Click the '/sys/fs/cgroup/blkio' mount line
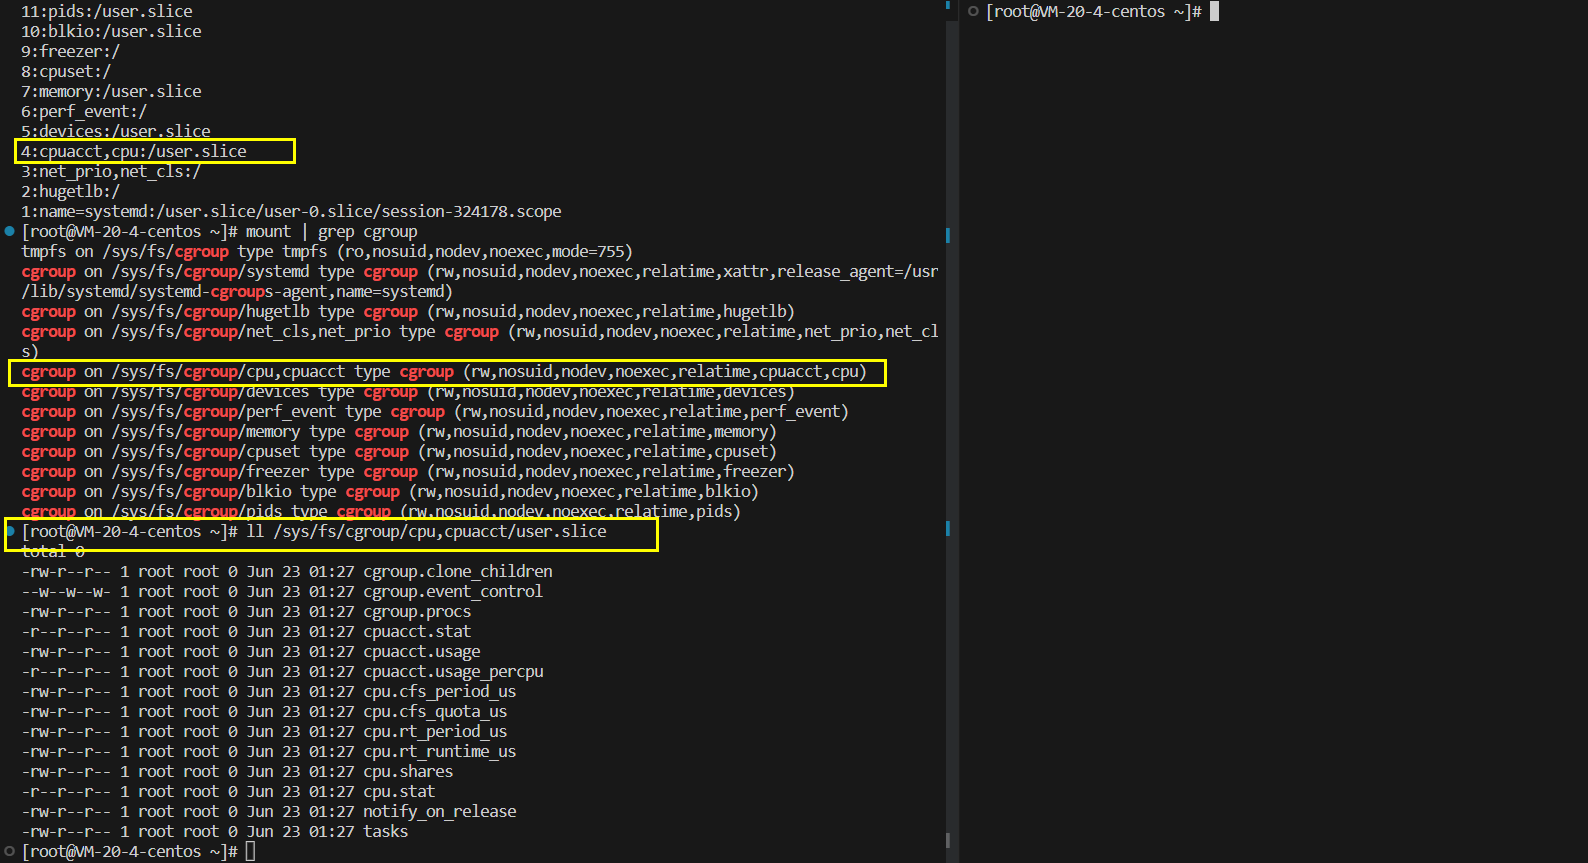Screen dimensions: 1588x863 [390, 491]
